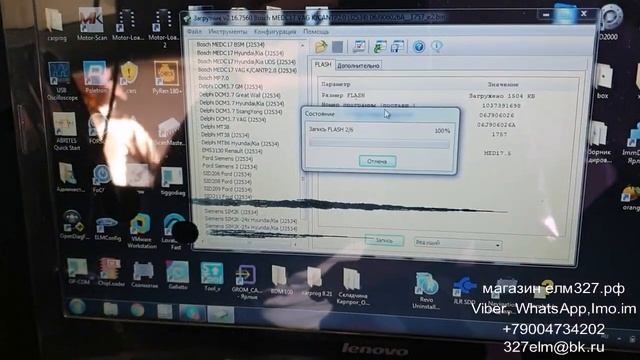The width and height of the screenshot is (640, 360).
Task: Click the toolbar icon left of blue help icon
Action: pos(397,47)
